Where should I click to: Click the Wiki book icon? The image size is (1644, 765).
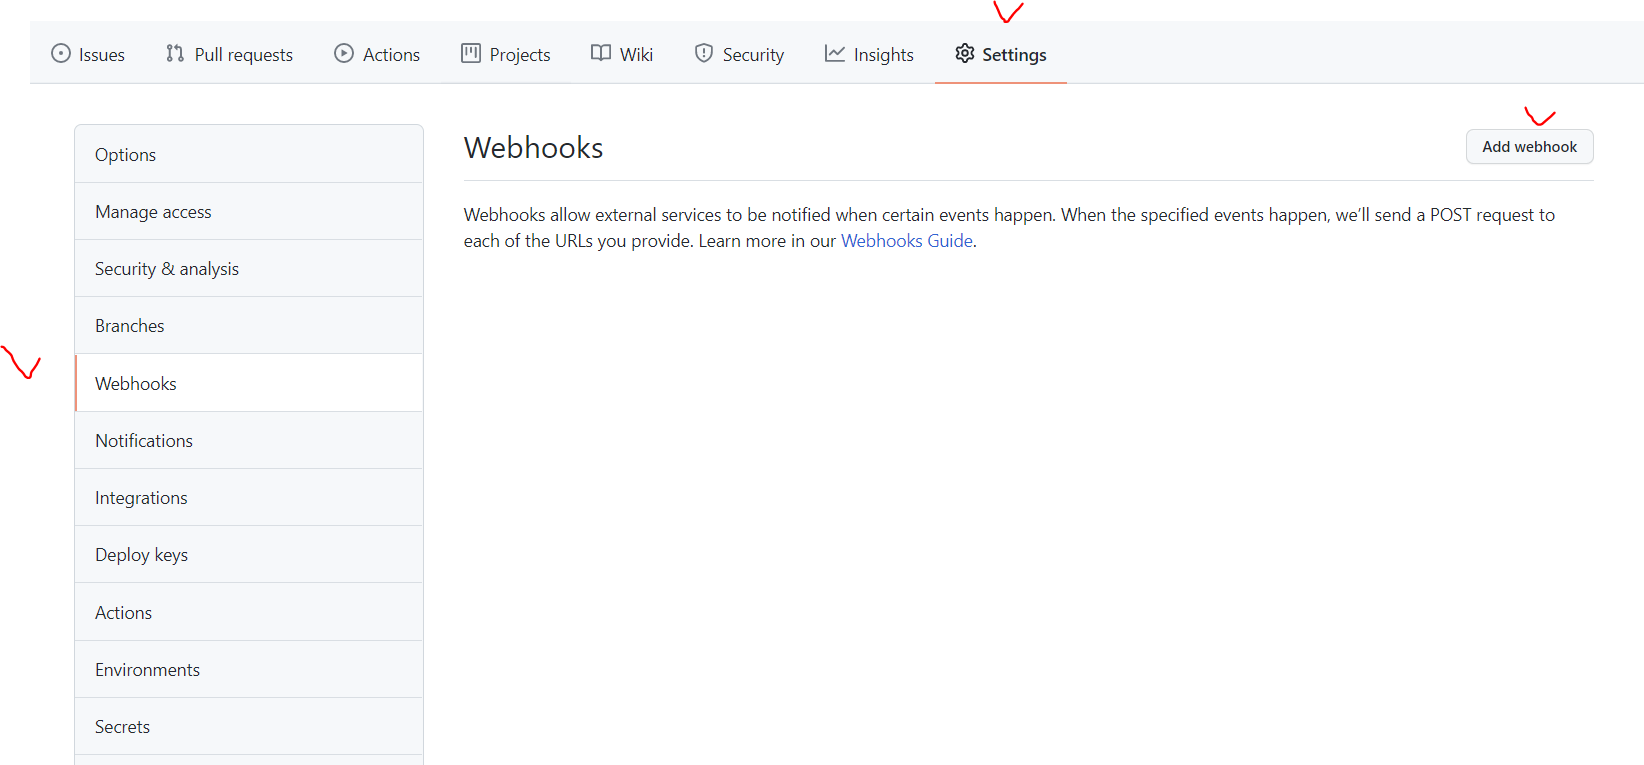click(601, 54)
